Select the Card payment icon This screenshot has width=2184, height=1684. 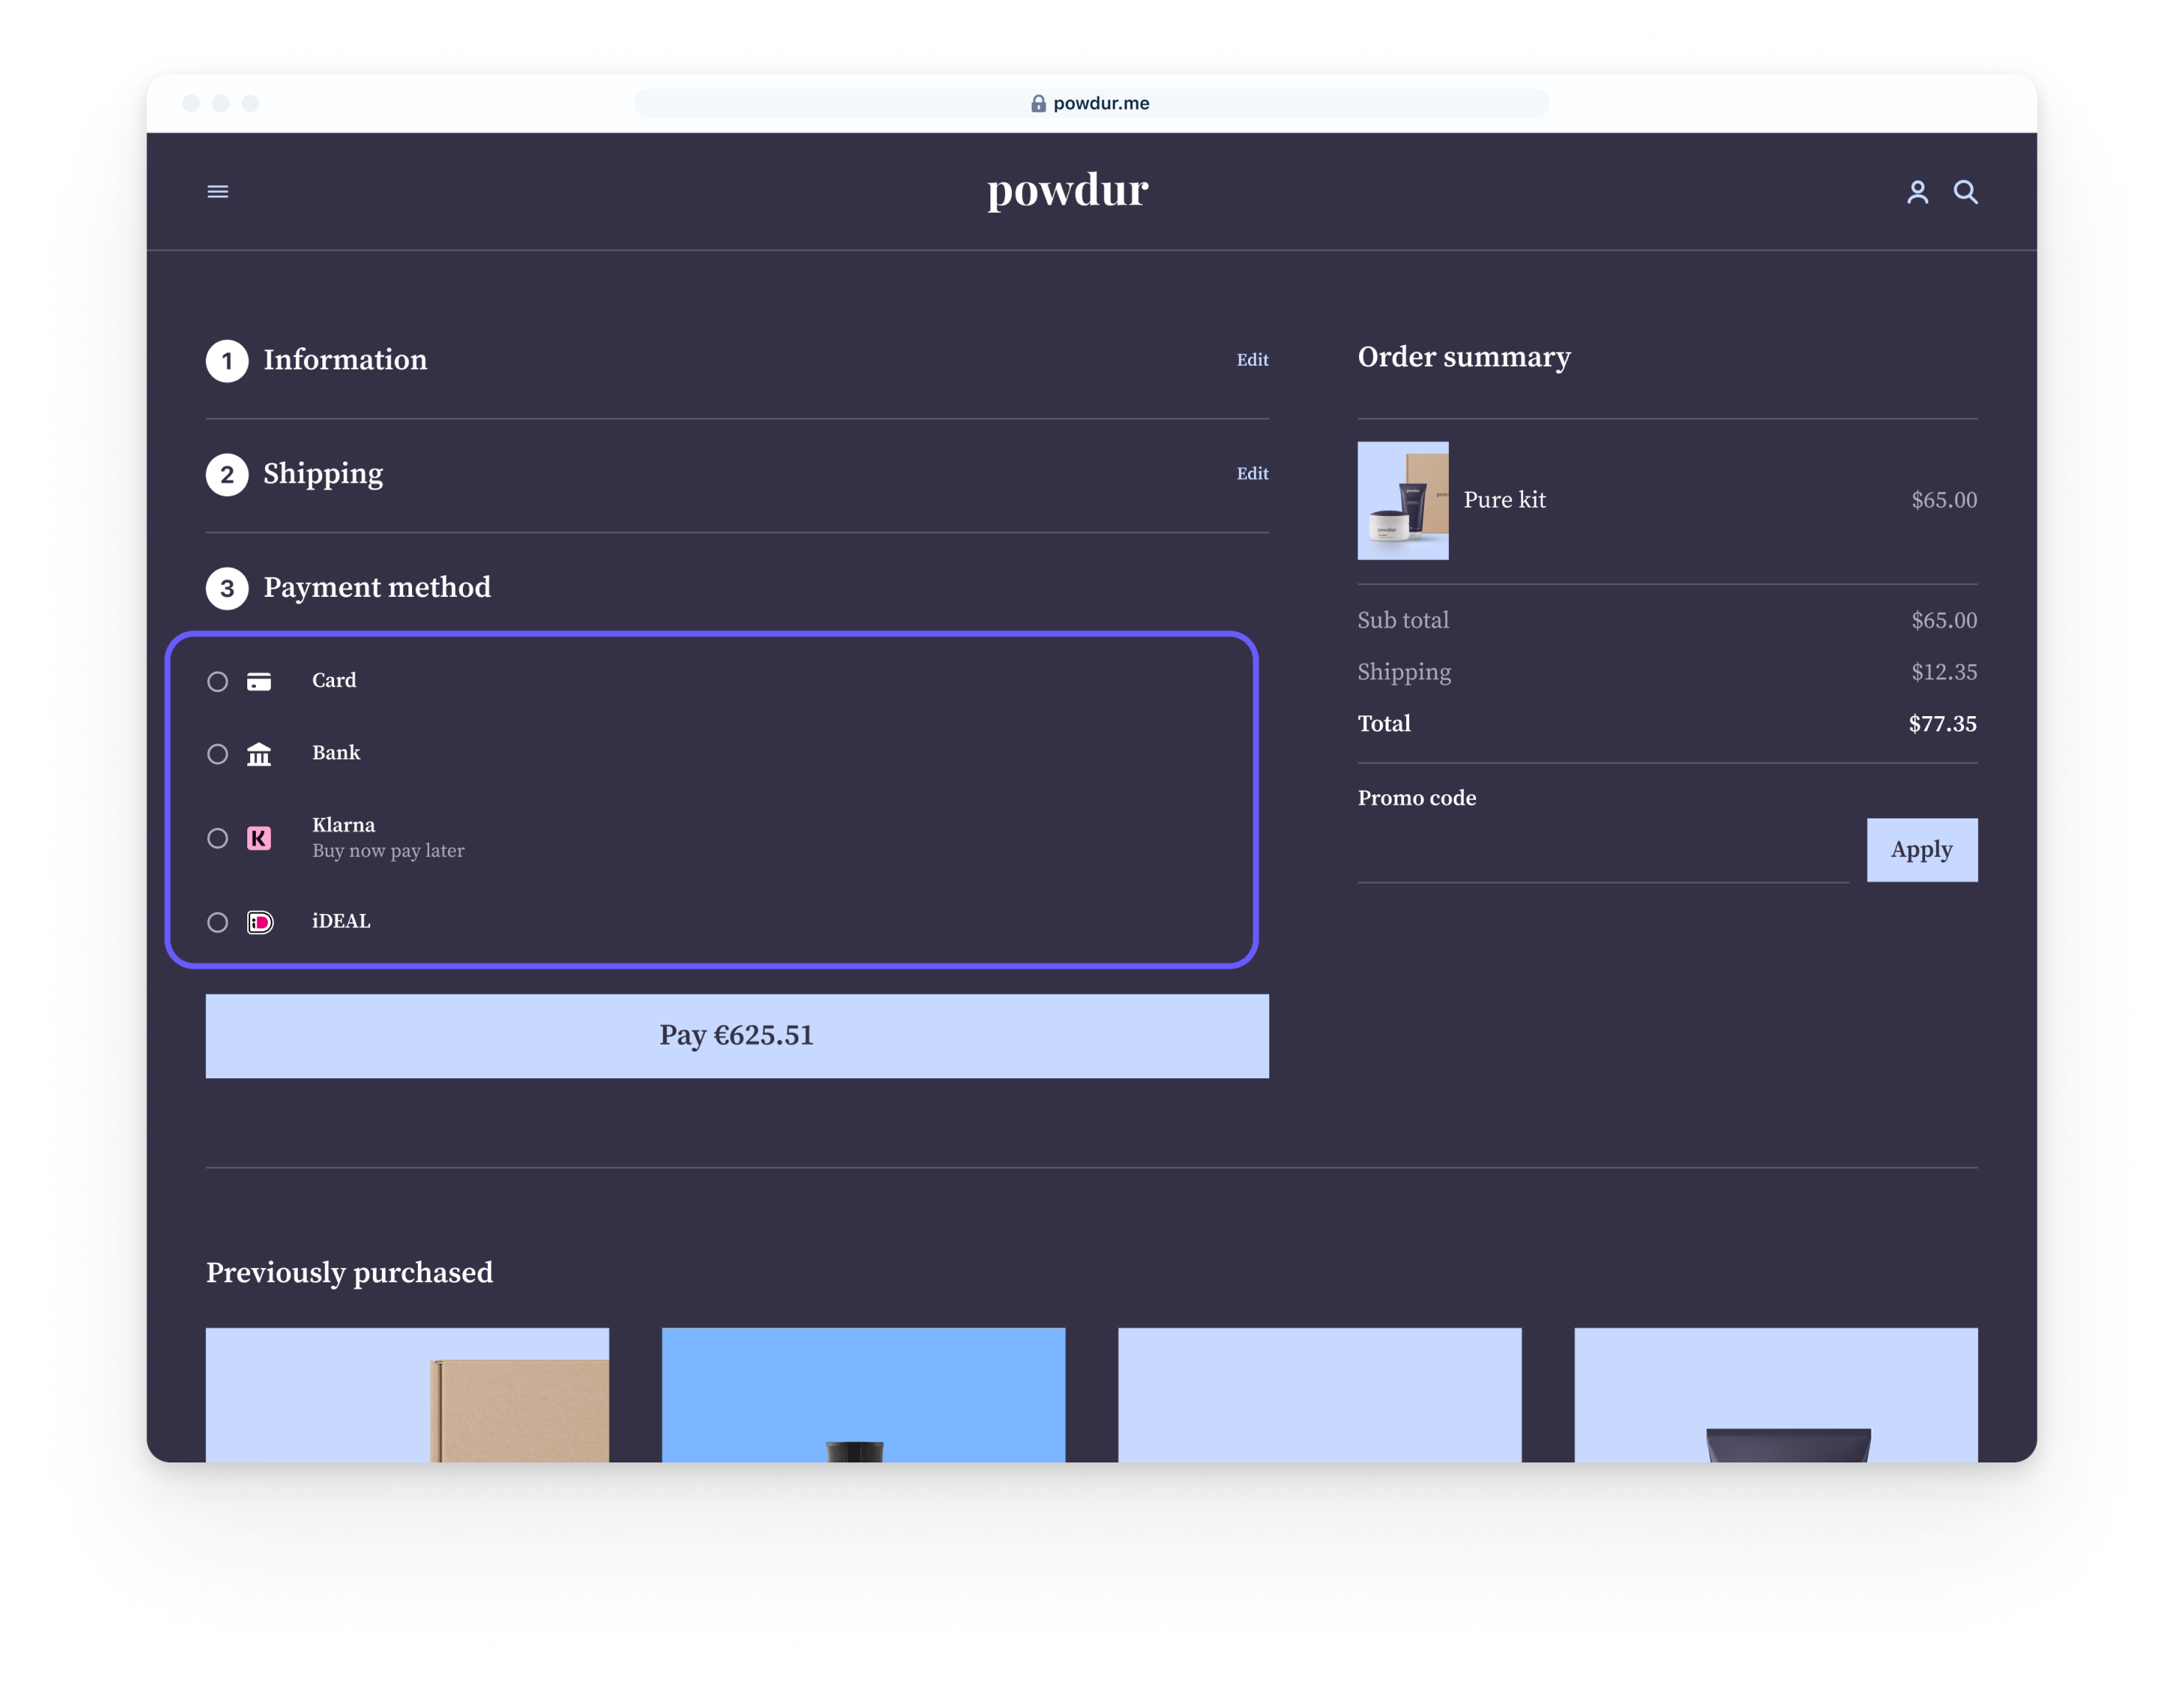click(262, 679)
